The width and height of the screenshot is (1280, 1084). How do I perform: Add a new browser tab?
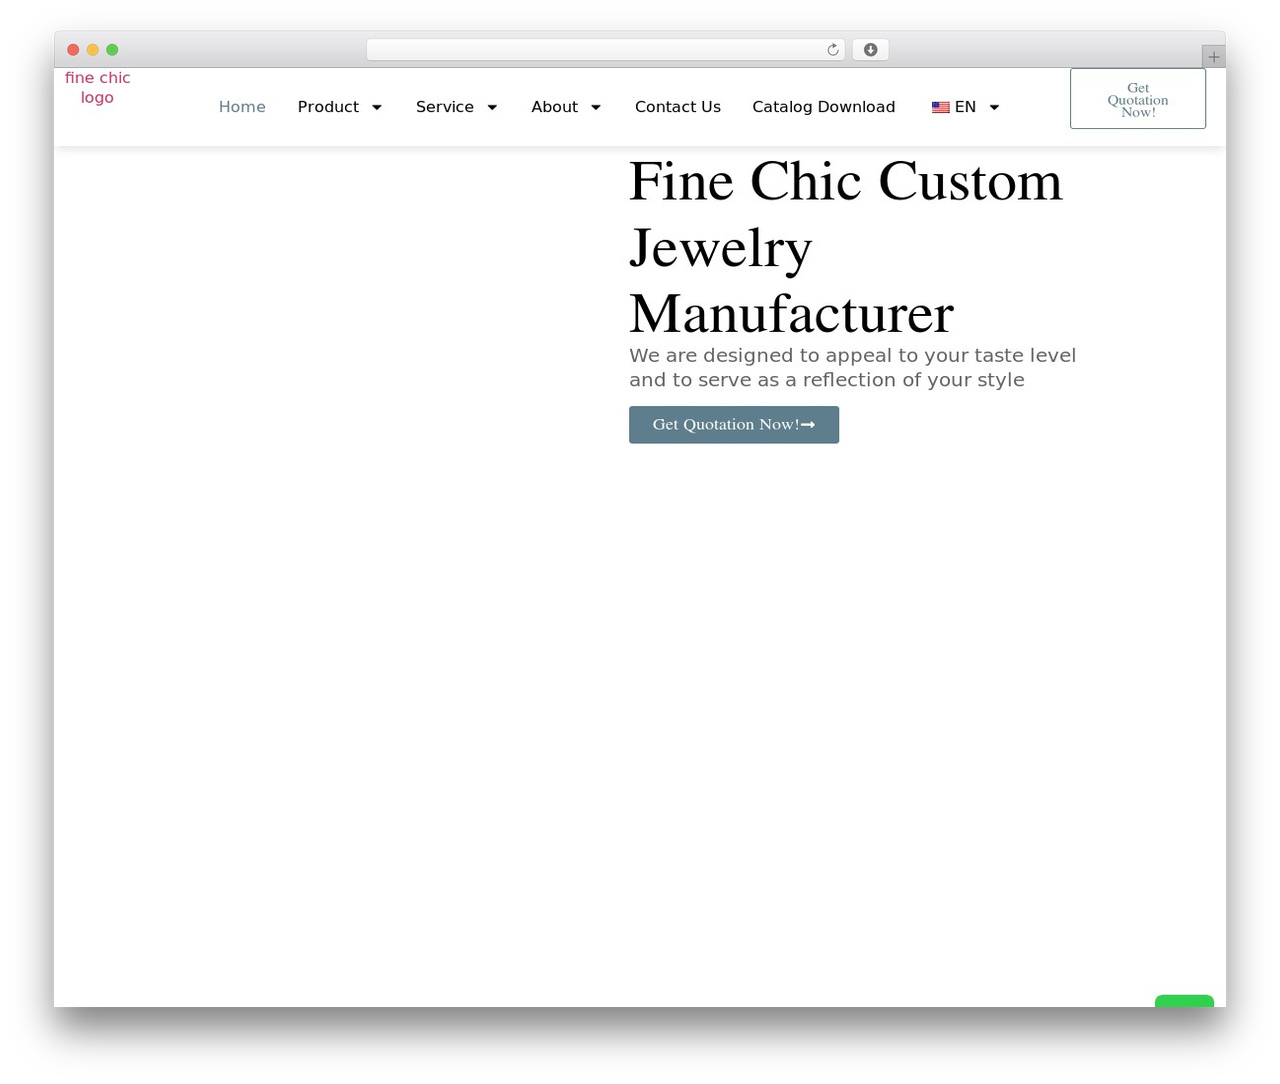(x=1214, y=57)
